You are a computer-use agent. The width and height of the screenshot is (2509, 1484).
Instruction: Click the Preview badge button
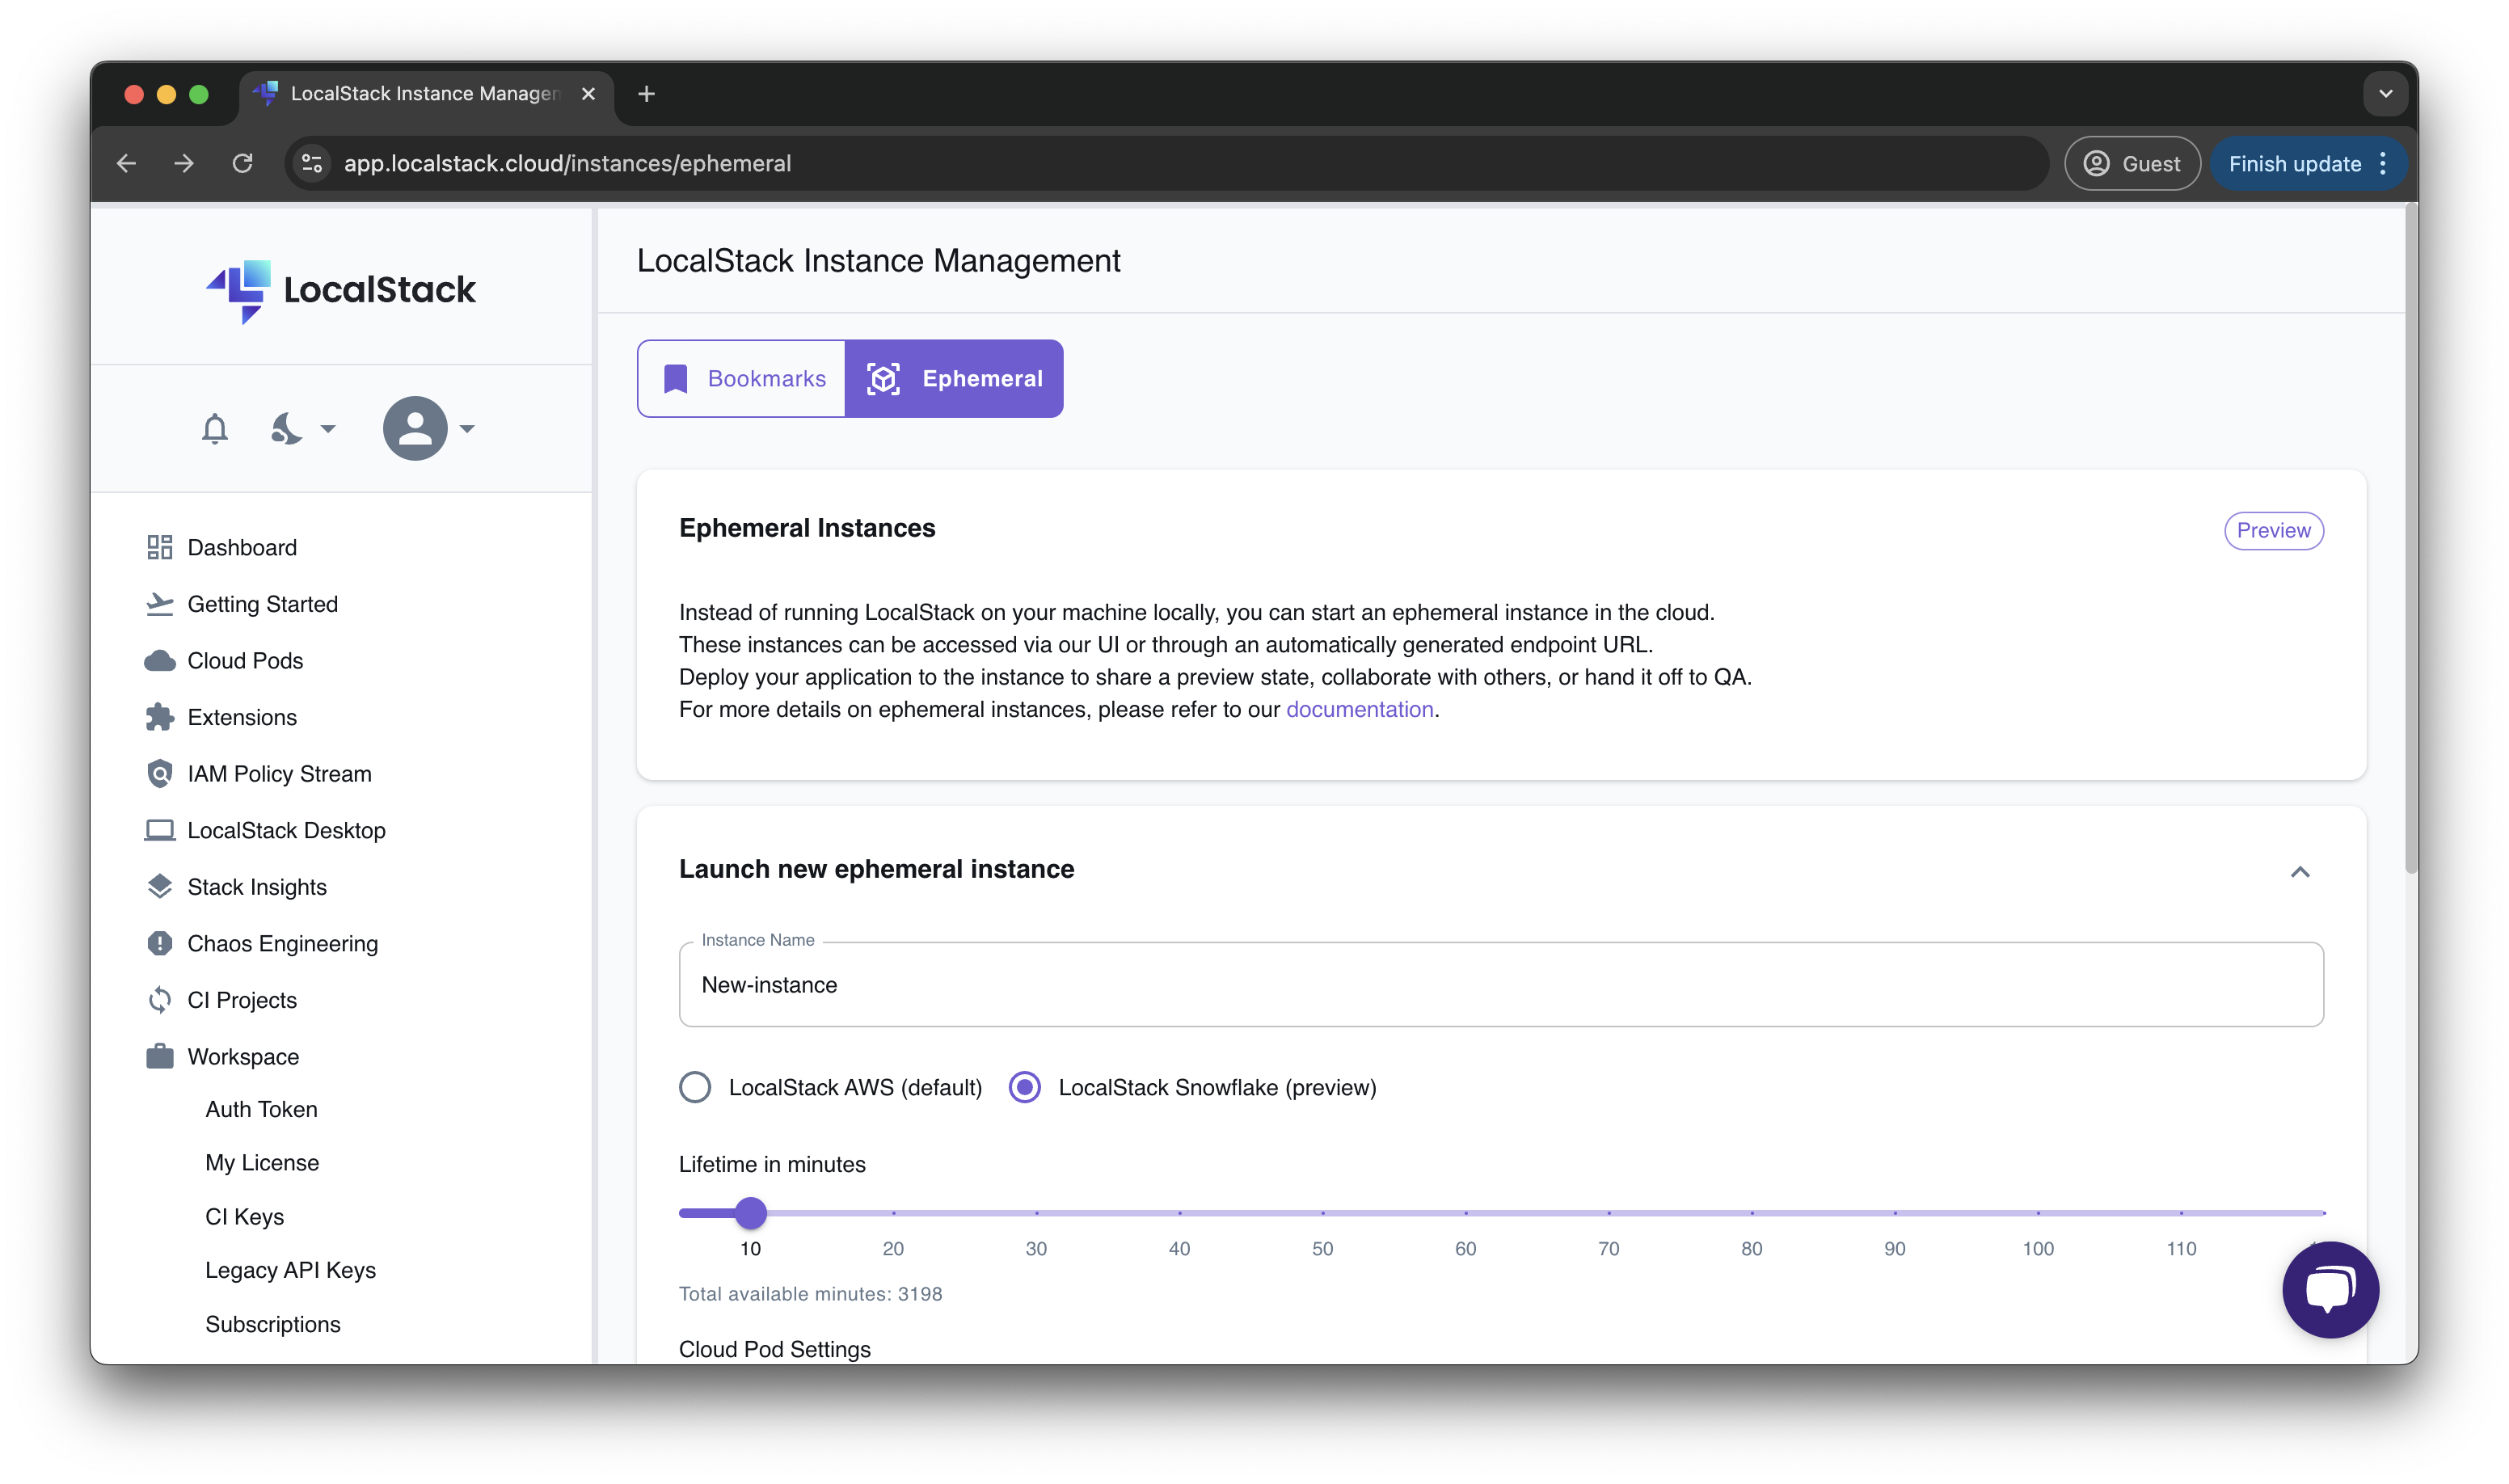point(2274,530)
